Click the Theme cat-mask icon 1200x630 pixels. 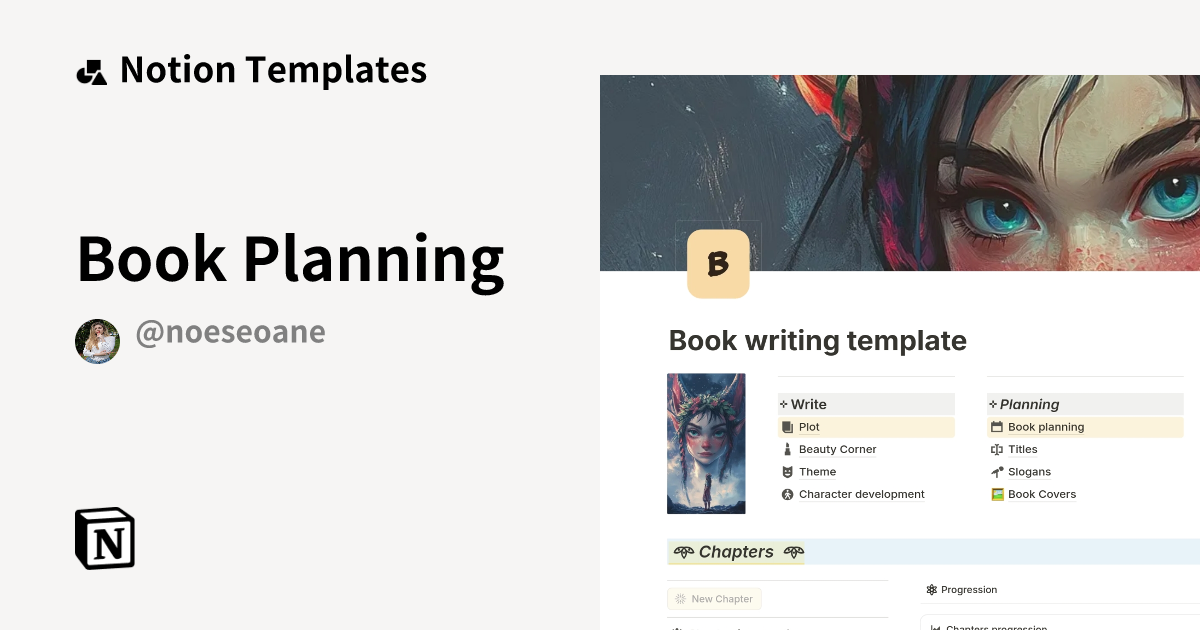[x=787, y=471]
